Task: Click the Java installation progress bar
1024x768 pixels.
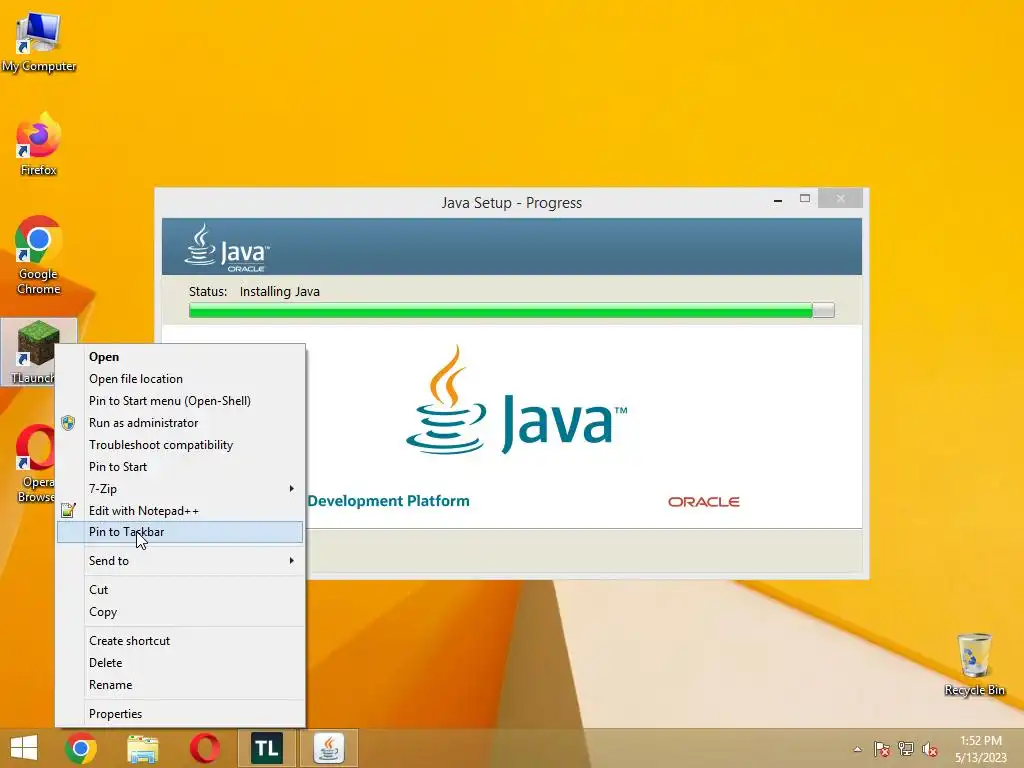Action: coord(511,310)
